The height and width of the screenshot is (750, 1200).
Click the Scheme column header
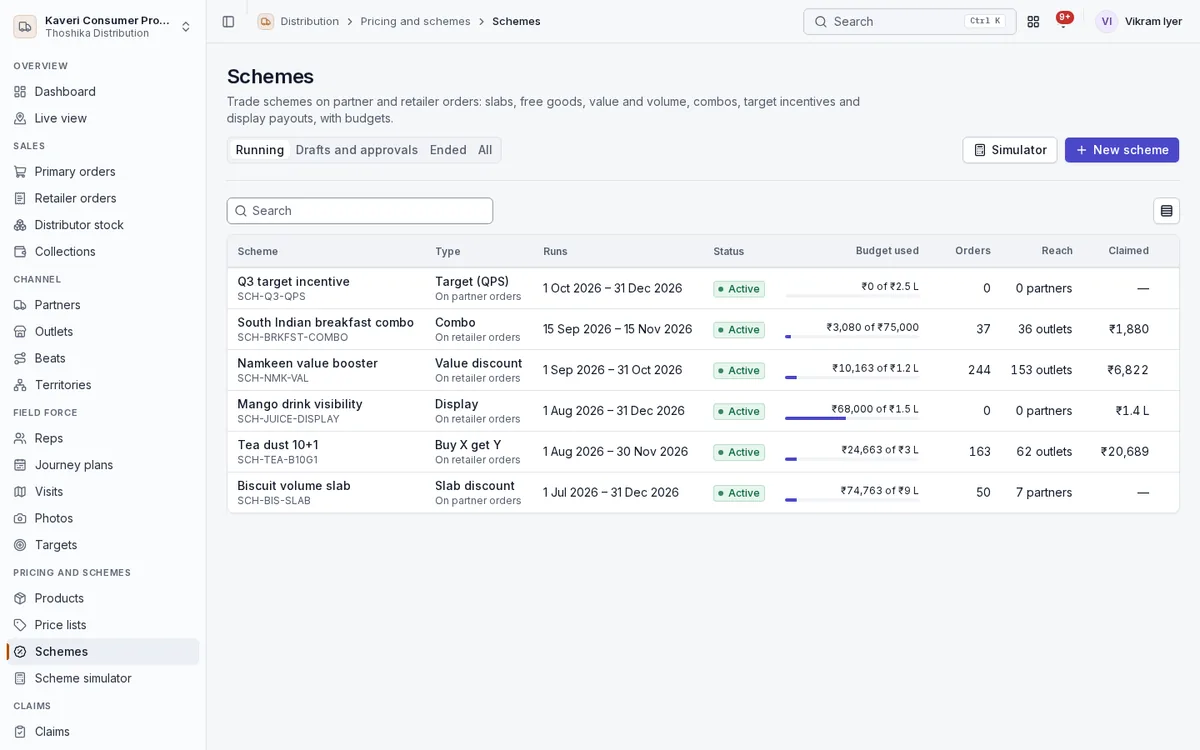[x=258, y=251]
